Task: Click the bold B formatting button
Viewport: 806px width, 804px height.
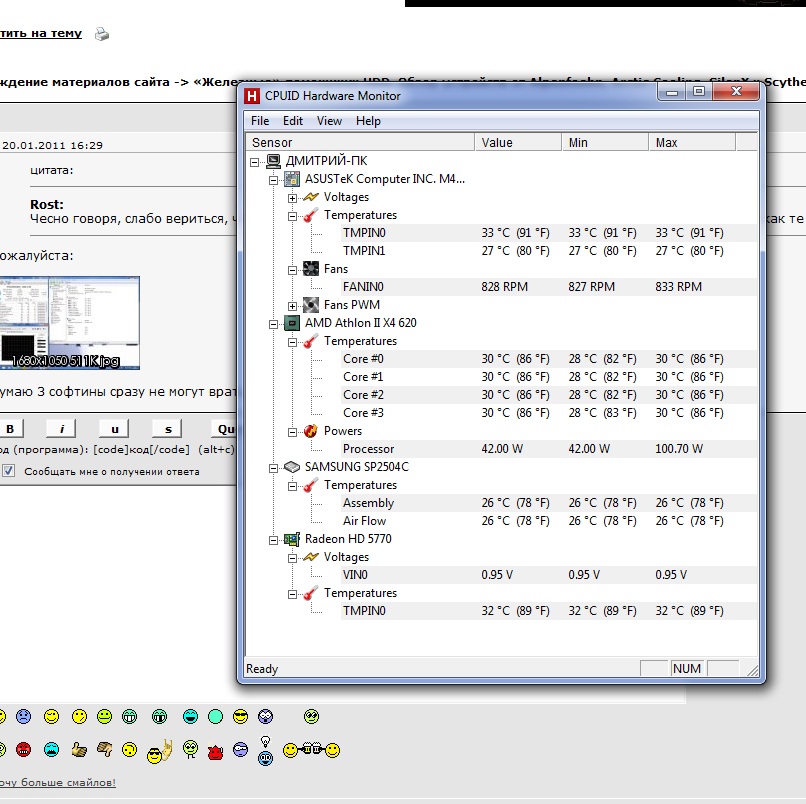Action: point(10,429)
